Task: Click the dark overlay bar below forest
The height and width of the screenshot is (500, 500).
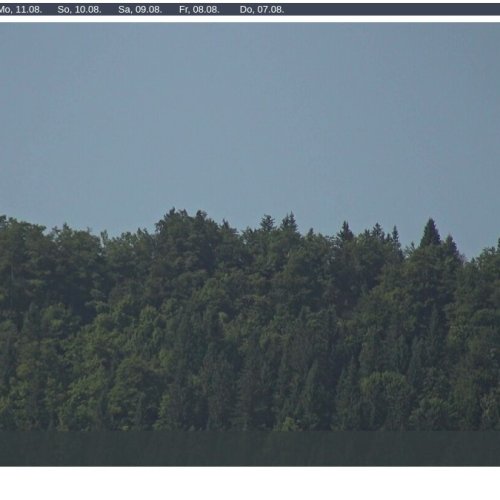Action: [250, 448]
